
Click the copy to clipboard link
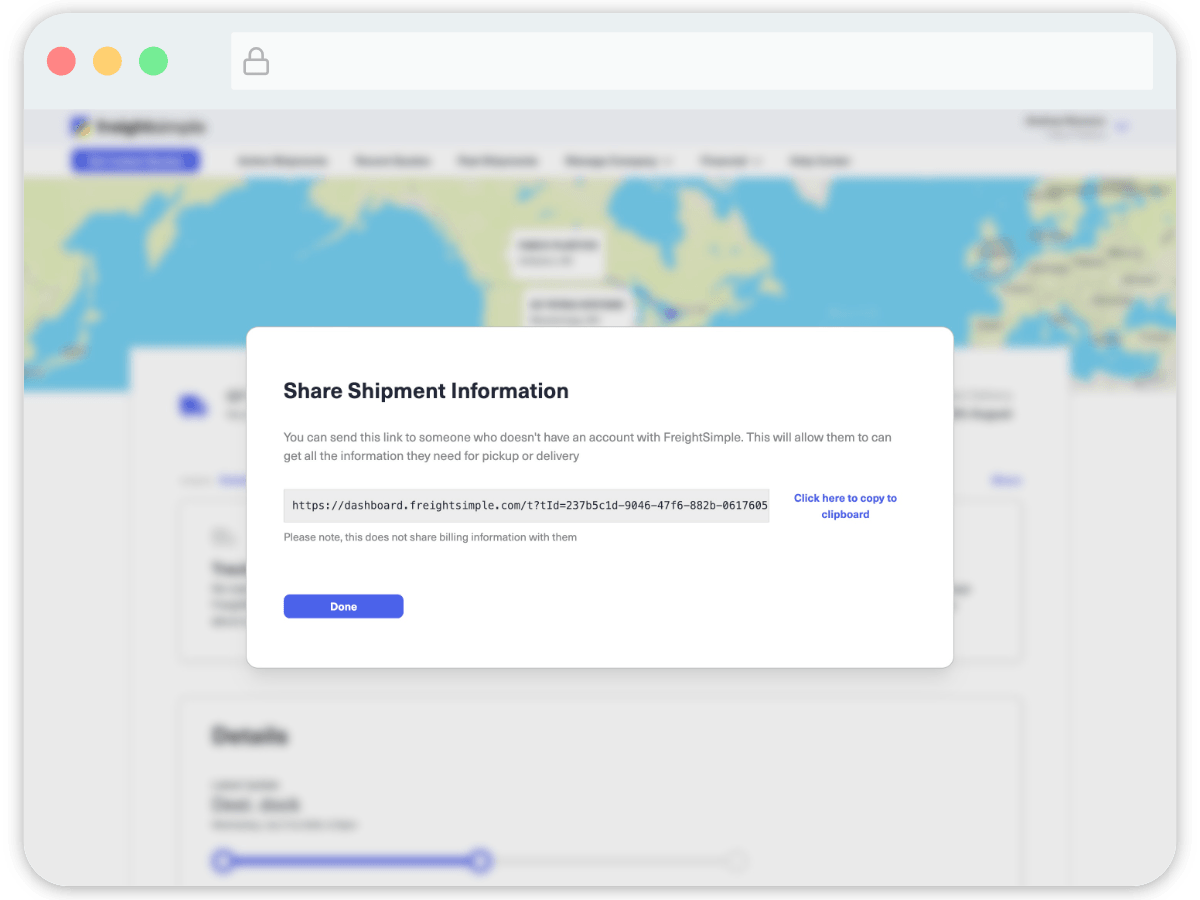point(845,506)
